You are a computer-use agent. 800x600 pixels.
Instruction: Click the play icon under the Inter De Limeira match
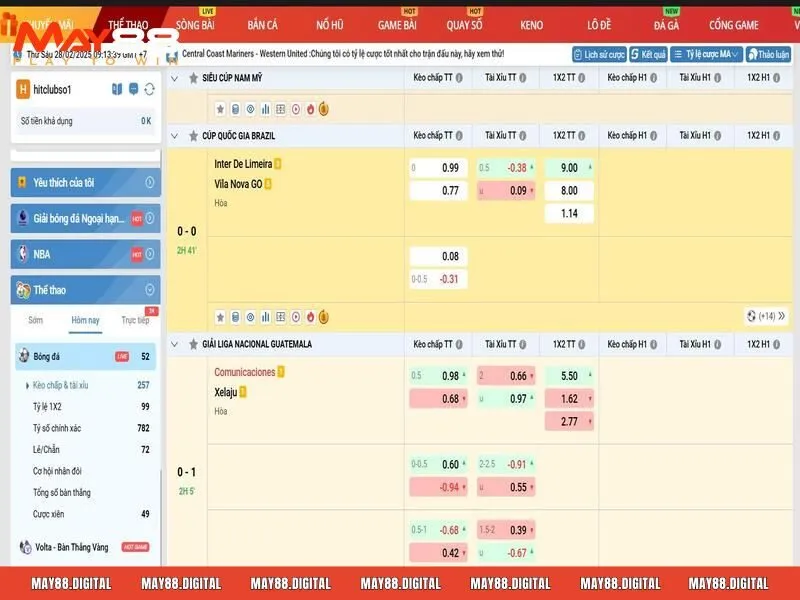tap(296, 317)
